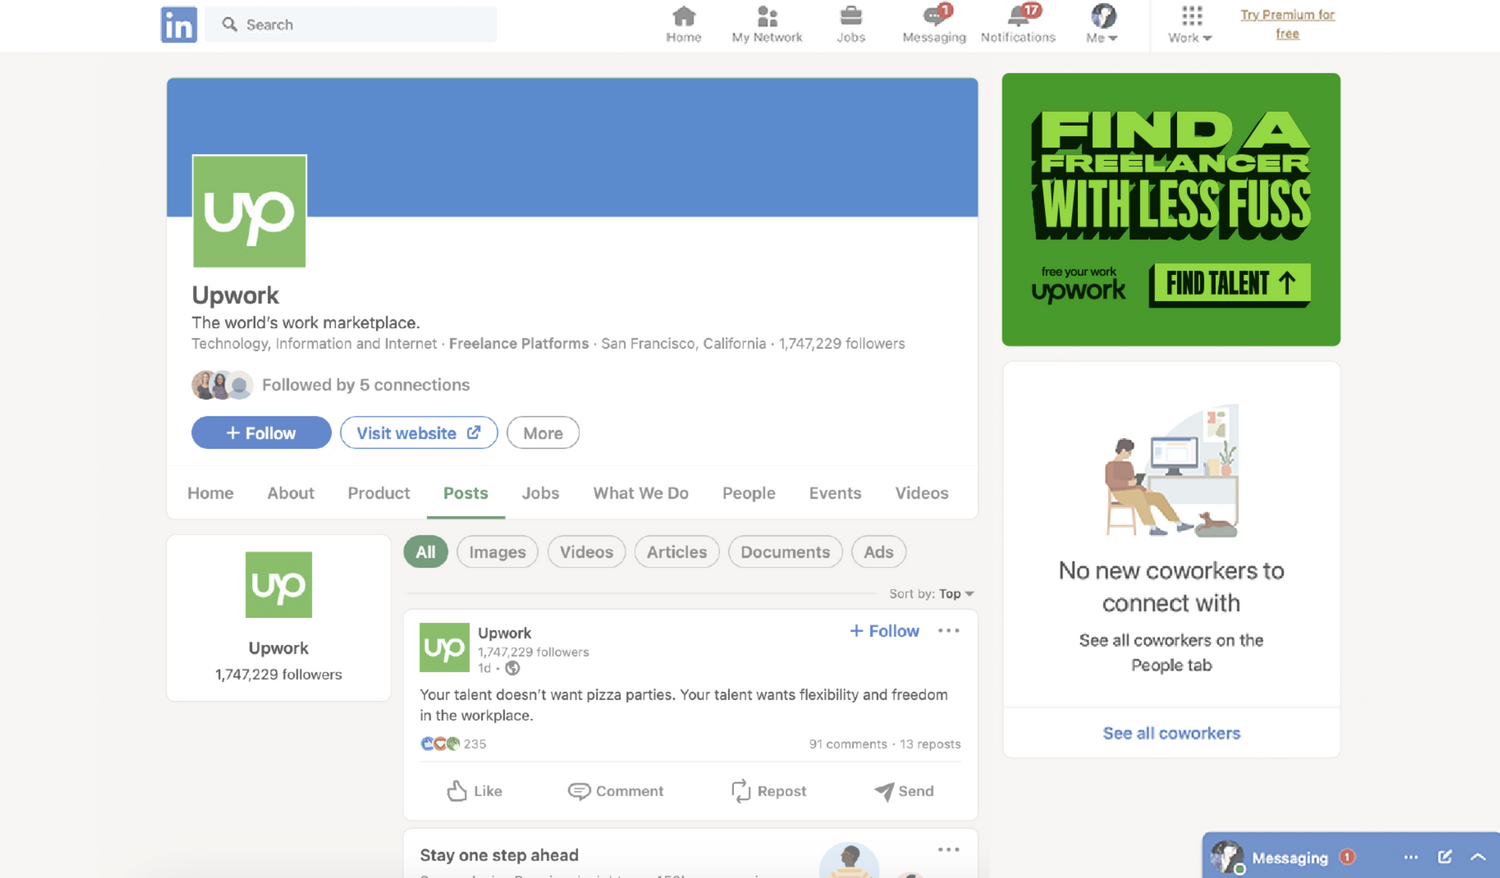
Task: Click Upwork name in sidebar card
Action: pos(279,648)
